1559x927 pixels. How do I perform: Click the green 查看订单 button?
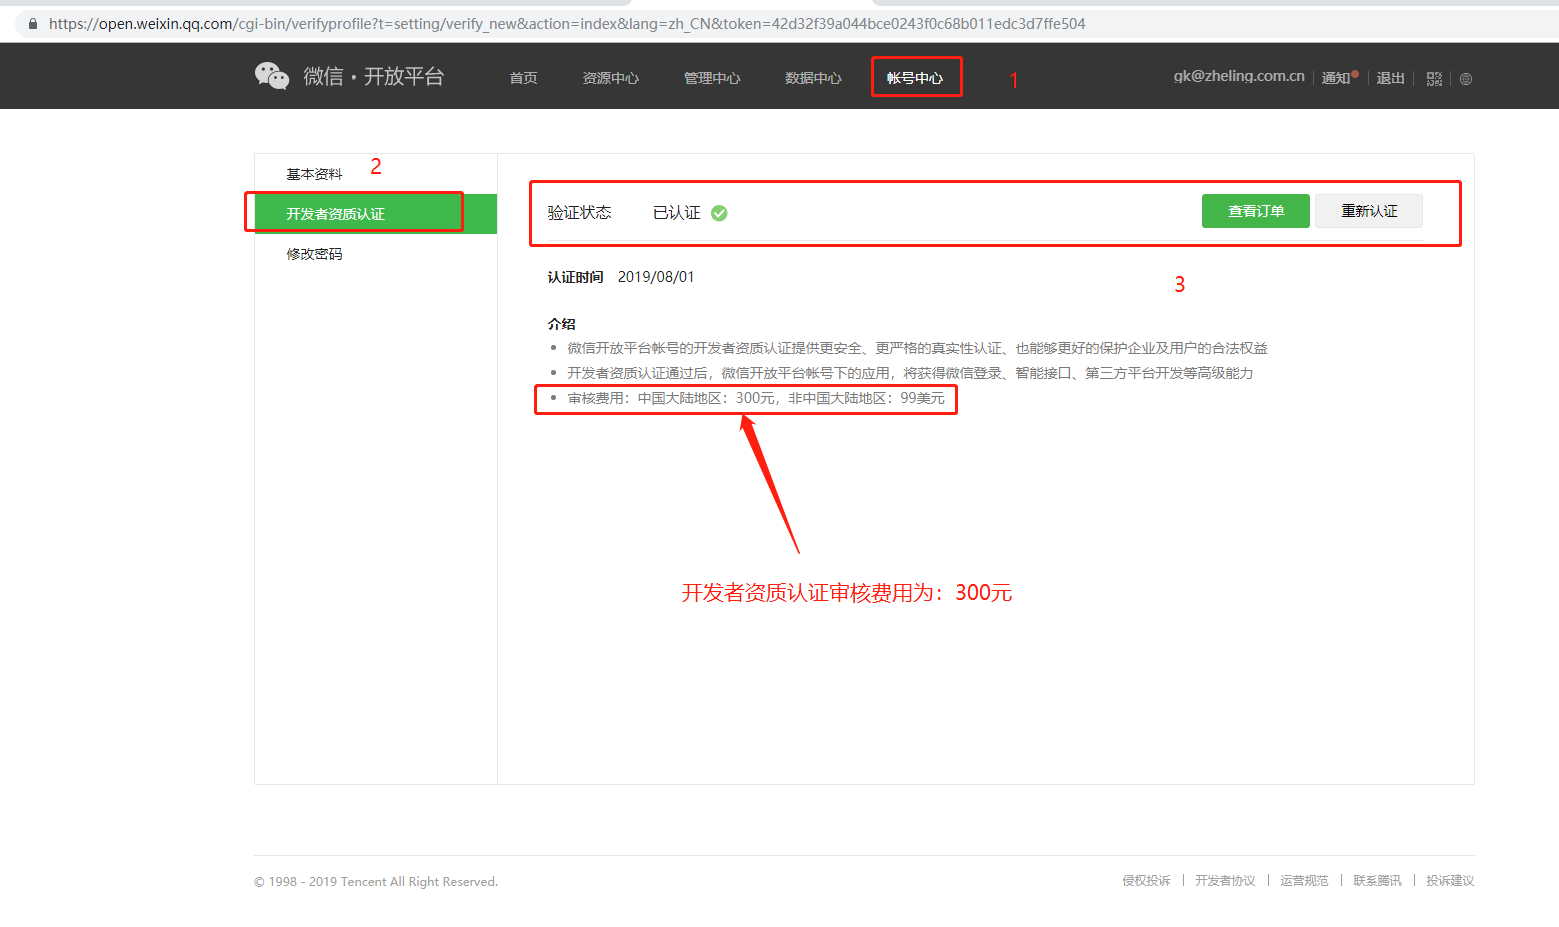pyautogui.click(x=1255, y=211)
